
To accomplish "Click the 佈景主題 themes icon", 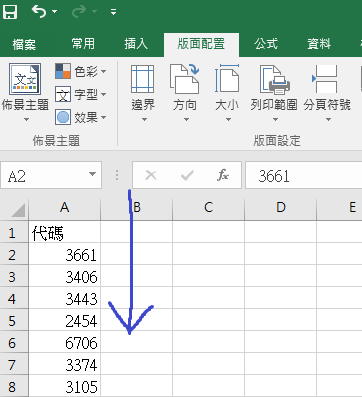I will click(x=25, y=79).
